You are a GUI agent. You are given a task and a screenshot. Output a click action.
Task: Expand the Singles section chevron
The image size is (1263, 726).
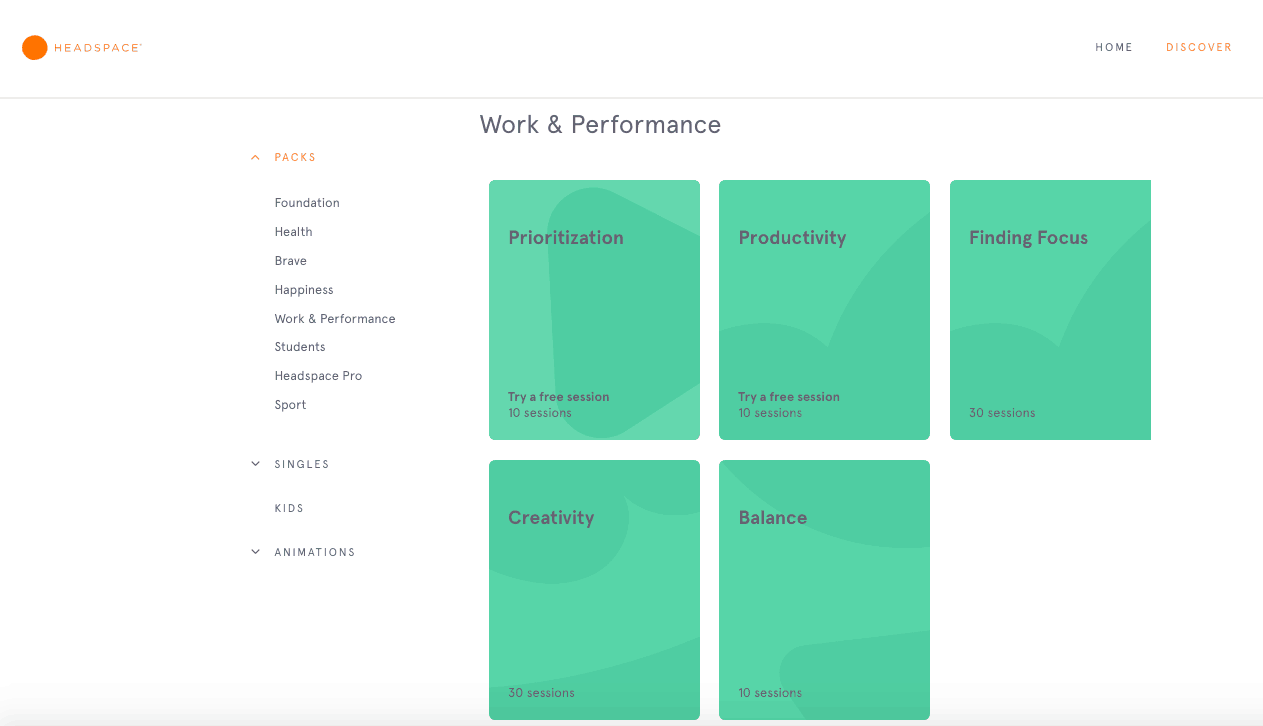(255, 464)
